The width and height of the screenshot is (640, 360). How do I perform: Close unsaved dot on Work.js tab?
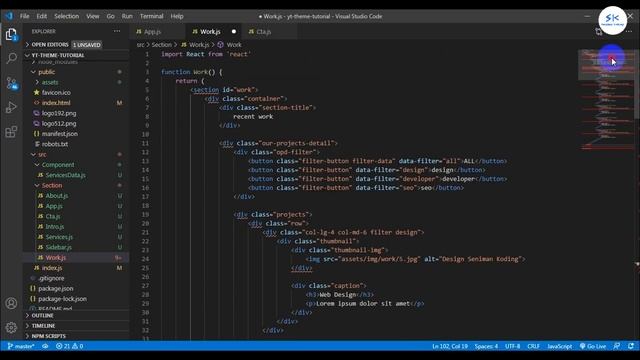point(234,31)
